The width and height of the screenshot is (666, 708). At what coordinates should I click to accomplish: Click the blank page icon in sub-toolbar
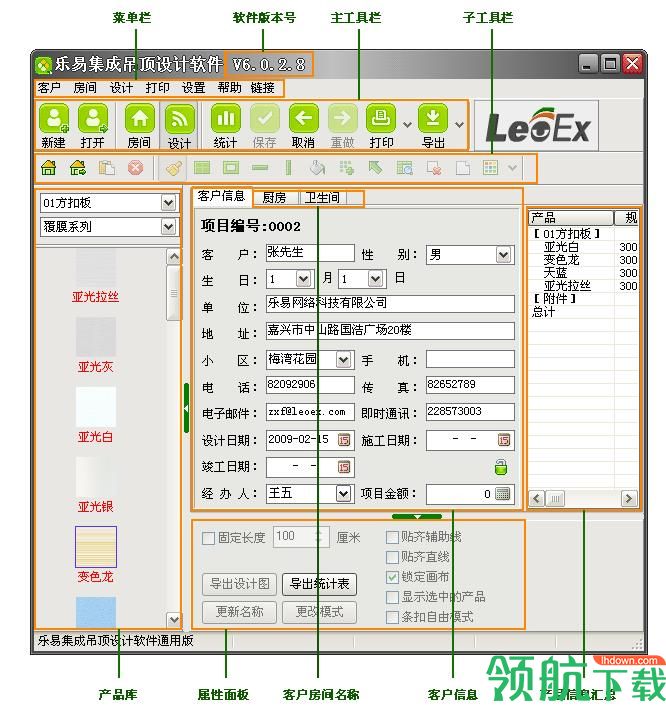[463, 168]
